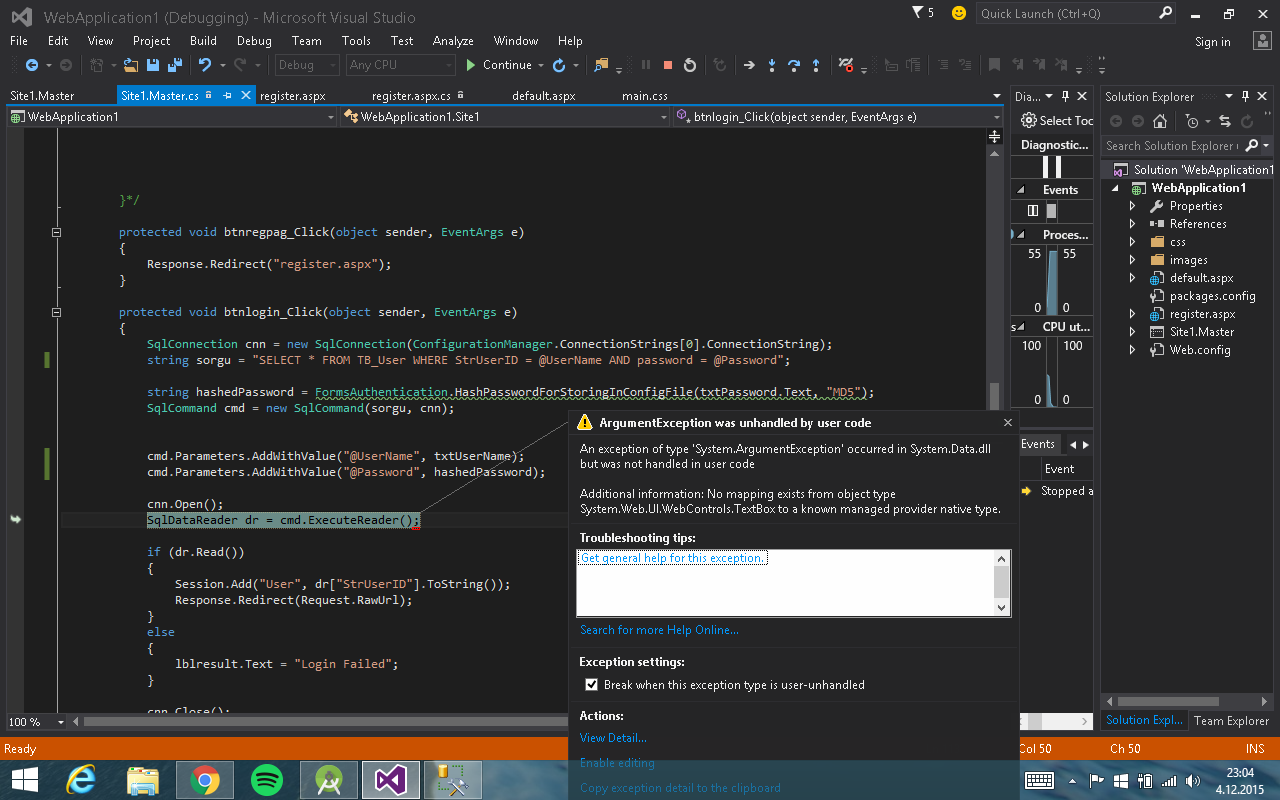Image resolution: width=1280 pixels, height=800 pixels.
Task: Open the Analyze menu
Action: (x=453, y=41)
